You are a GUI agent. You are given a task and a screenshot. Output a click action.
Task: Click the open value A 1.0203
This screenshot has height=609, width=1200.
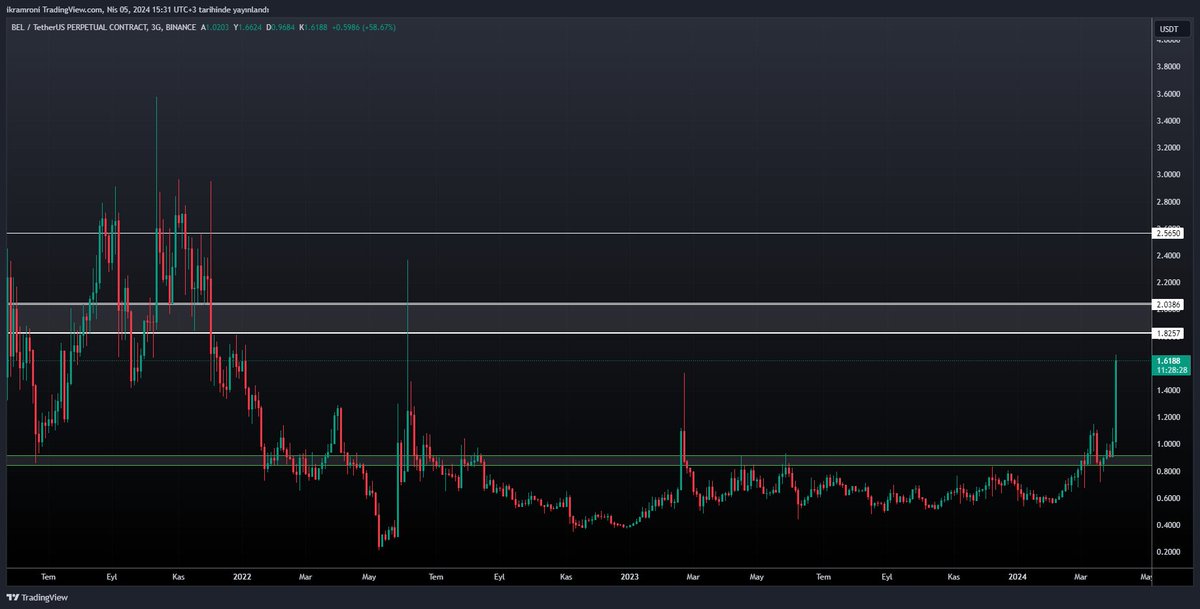pos(216,27)
